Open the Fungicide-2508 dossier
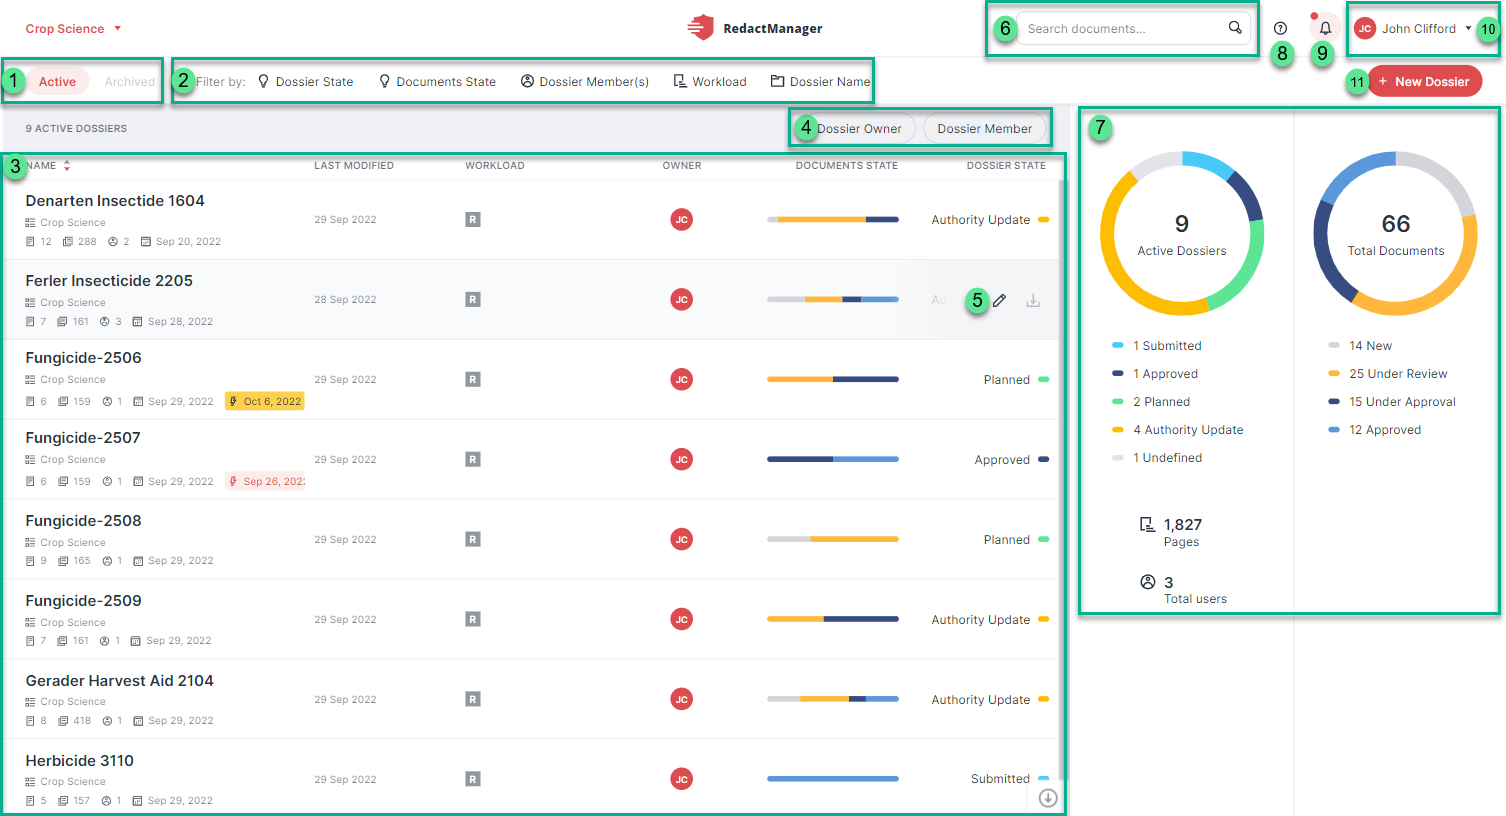Viewport: 1506px width, 816px height. tap(83, 520)
